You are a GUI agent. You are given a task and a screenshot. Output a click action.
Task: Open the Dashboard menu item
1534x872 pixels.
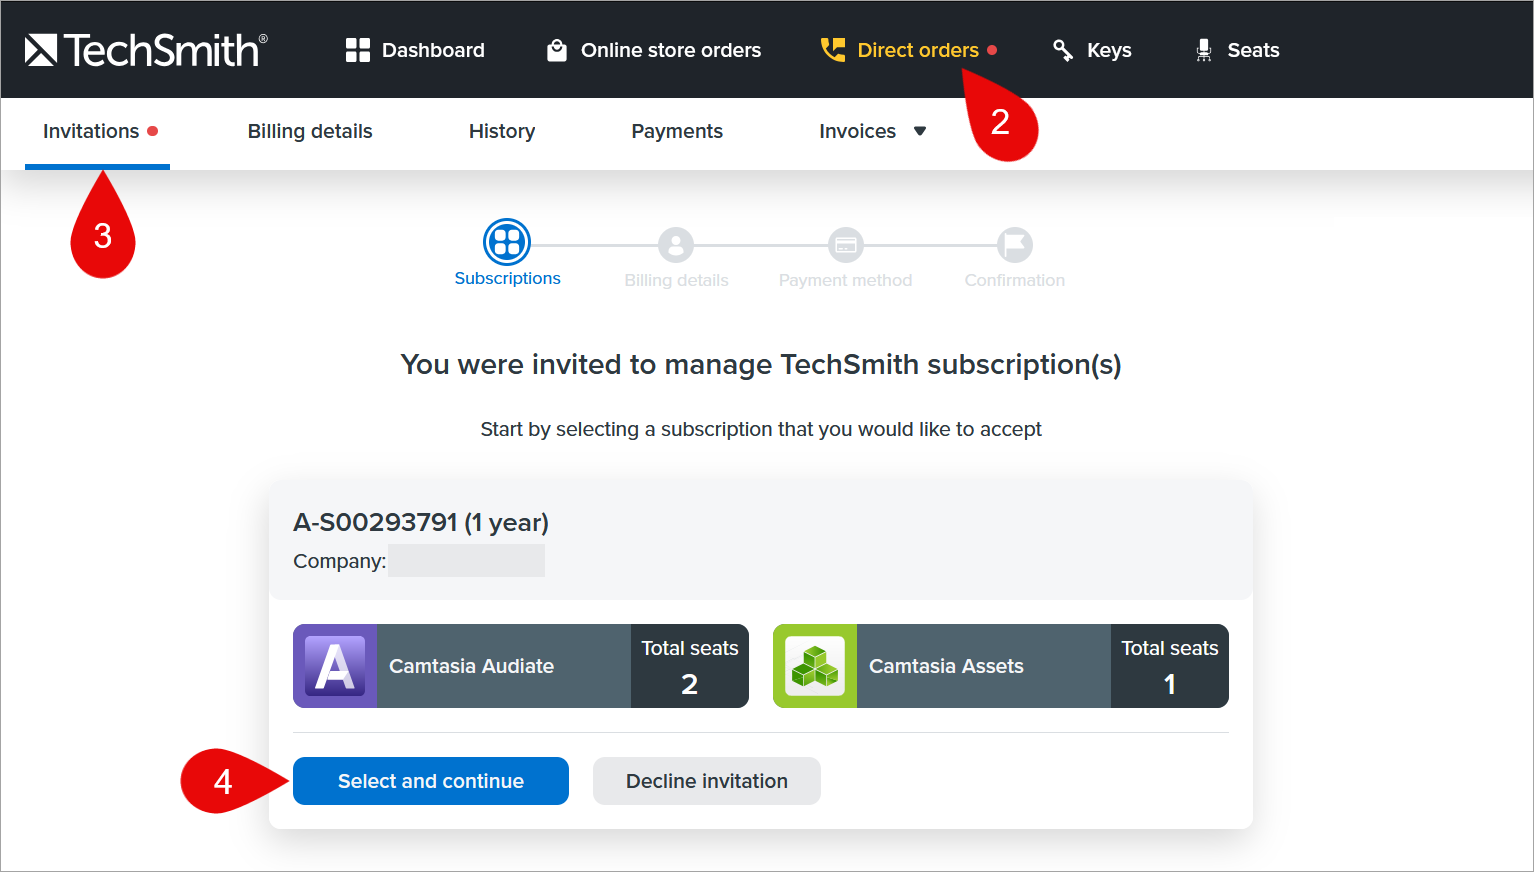click(433, 50)
